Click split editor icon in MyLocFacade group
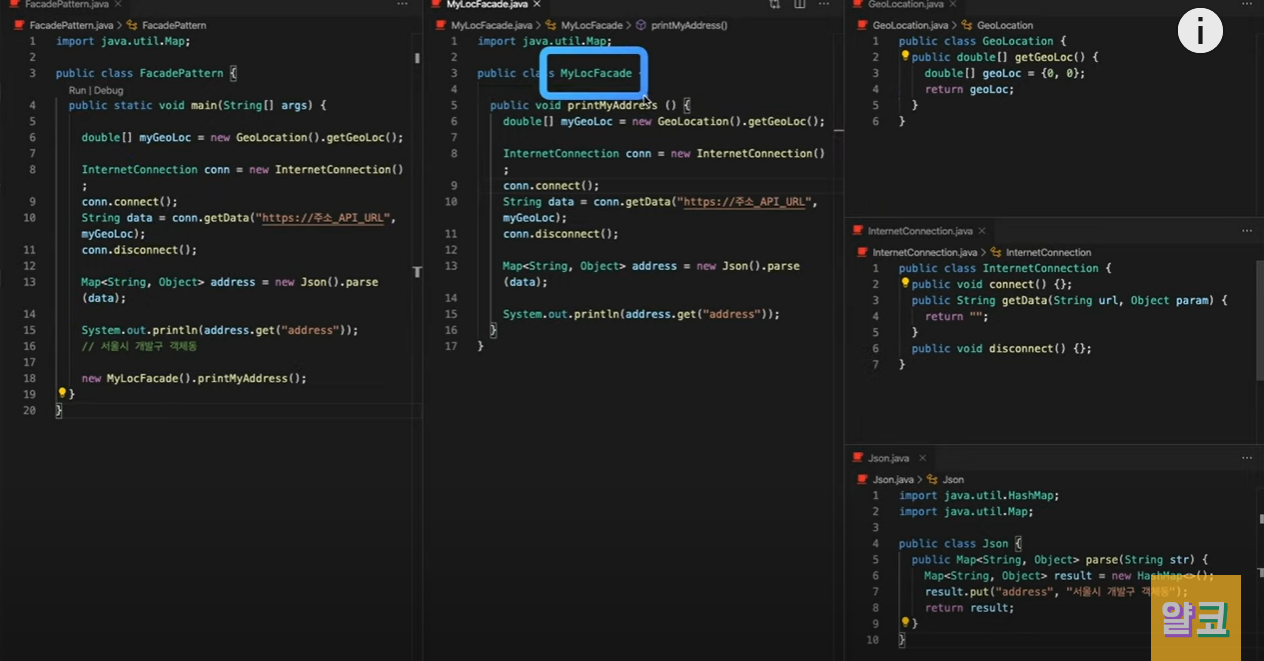Viewport: 1264px width, 661px height. tap(799, 5)
